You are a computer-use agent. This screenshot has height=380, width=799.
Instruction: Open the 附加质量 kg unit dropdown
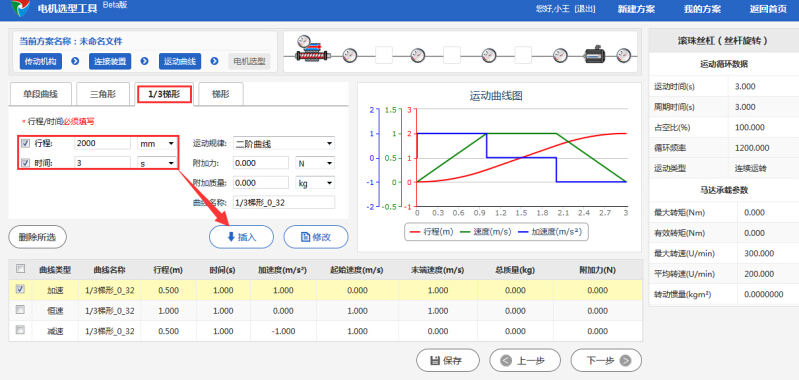[x=315, y=182]
